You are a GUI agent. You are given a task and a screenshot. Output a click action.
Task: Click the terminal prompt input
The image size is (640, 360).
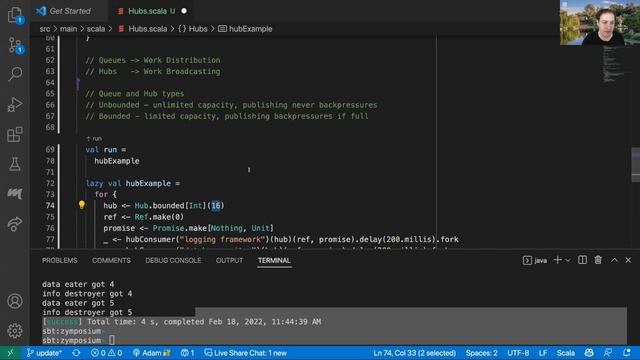[111, 340]
